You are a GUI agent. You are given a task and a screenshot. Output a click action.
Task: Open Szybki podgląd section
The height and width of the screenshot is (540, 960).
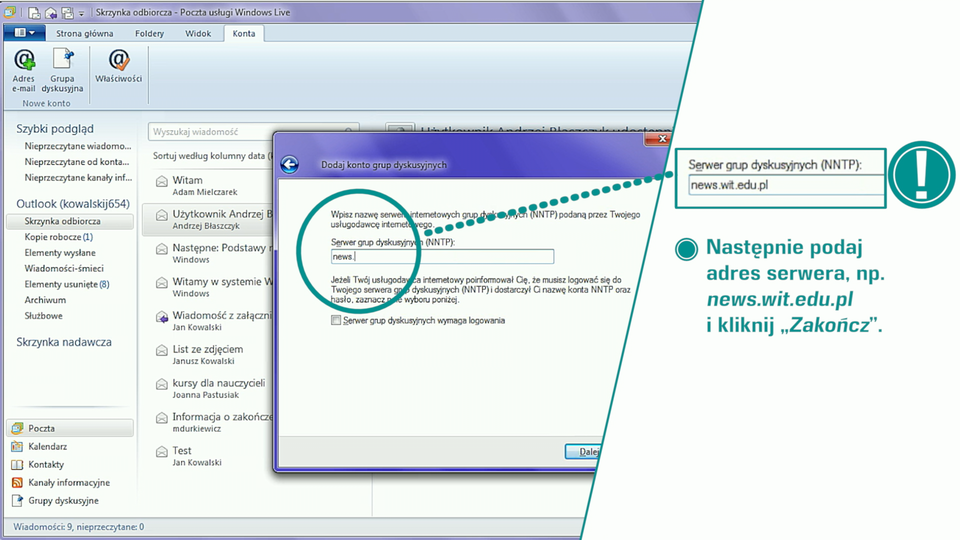pyautogui.click(x=55, y=129)
